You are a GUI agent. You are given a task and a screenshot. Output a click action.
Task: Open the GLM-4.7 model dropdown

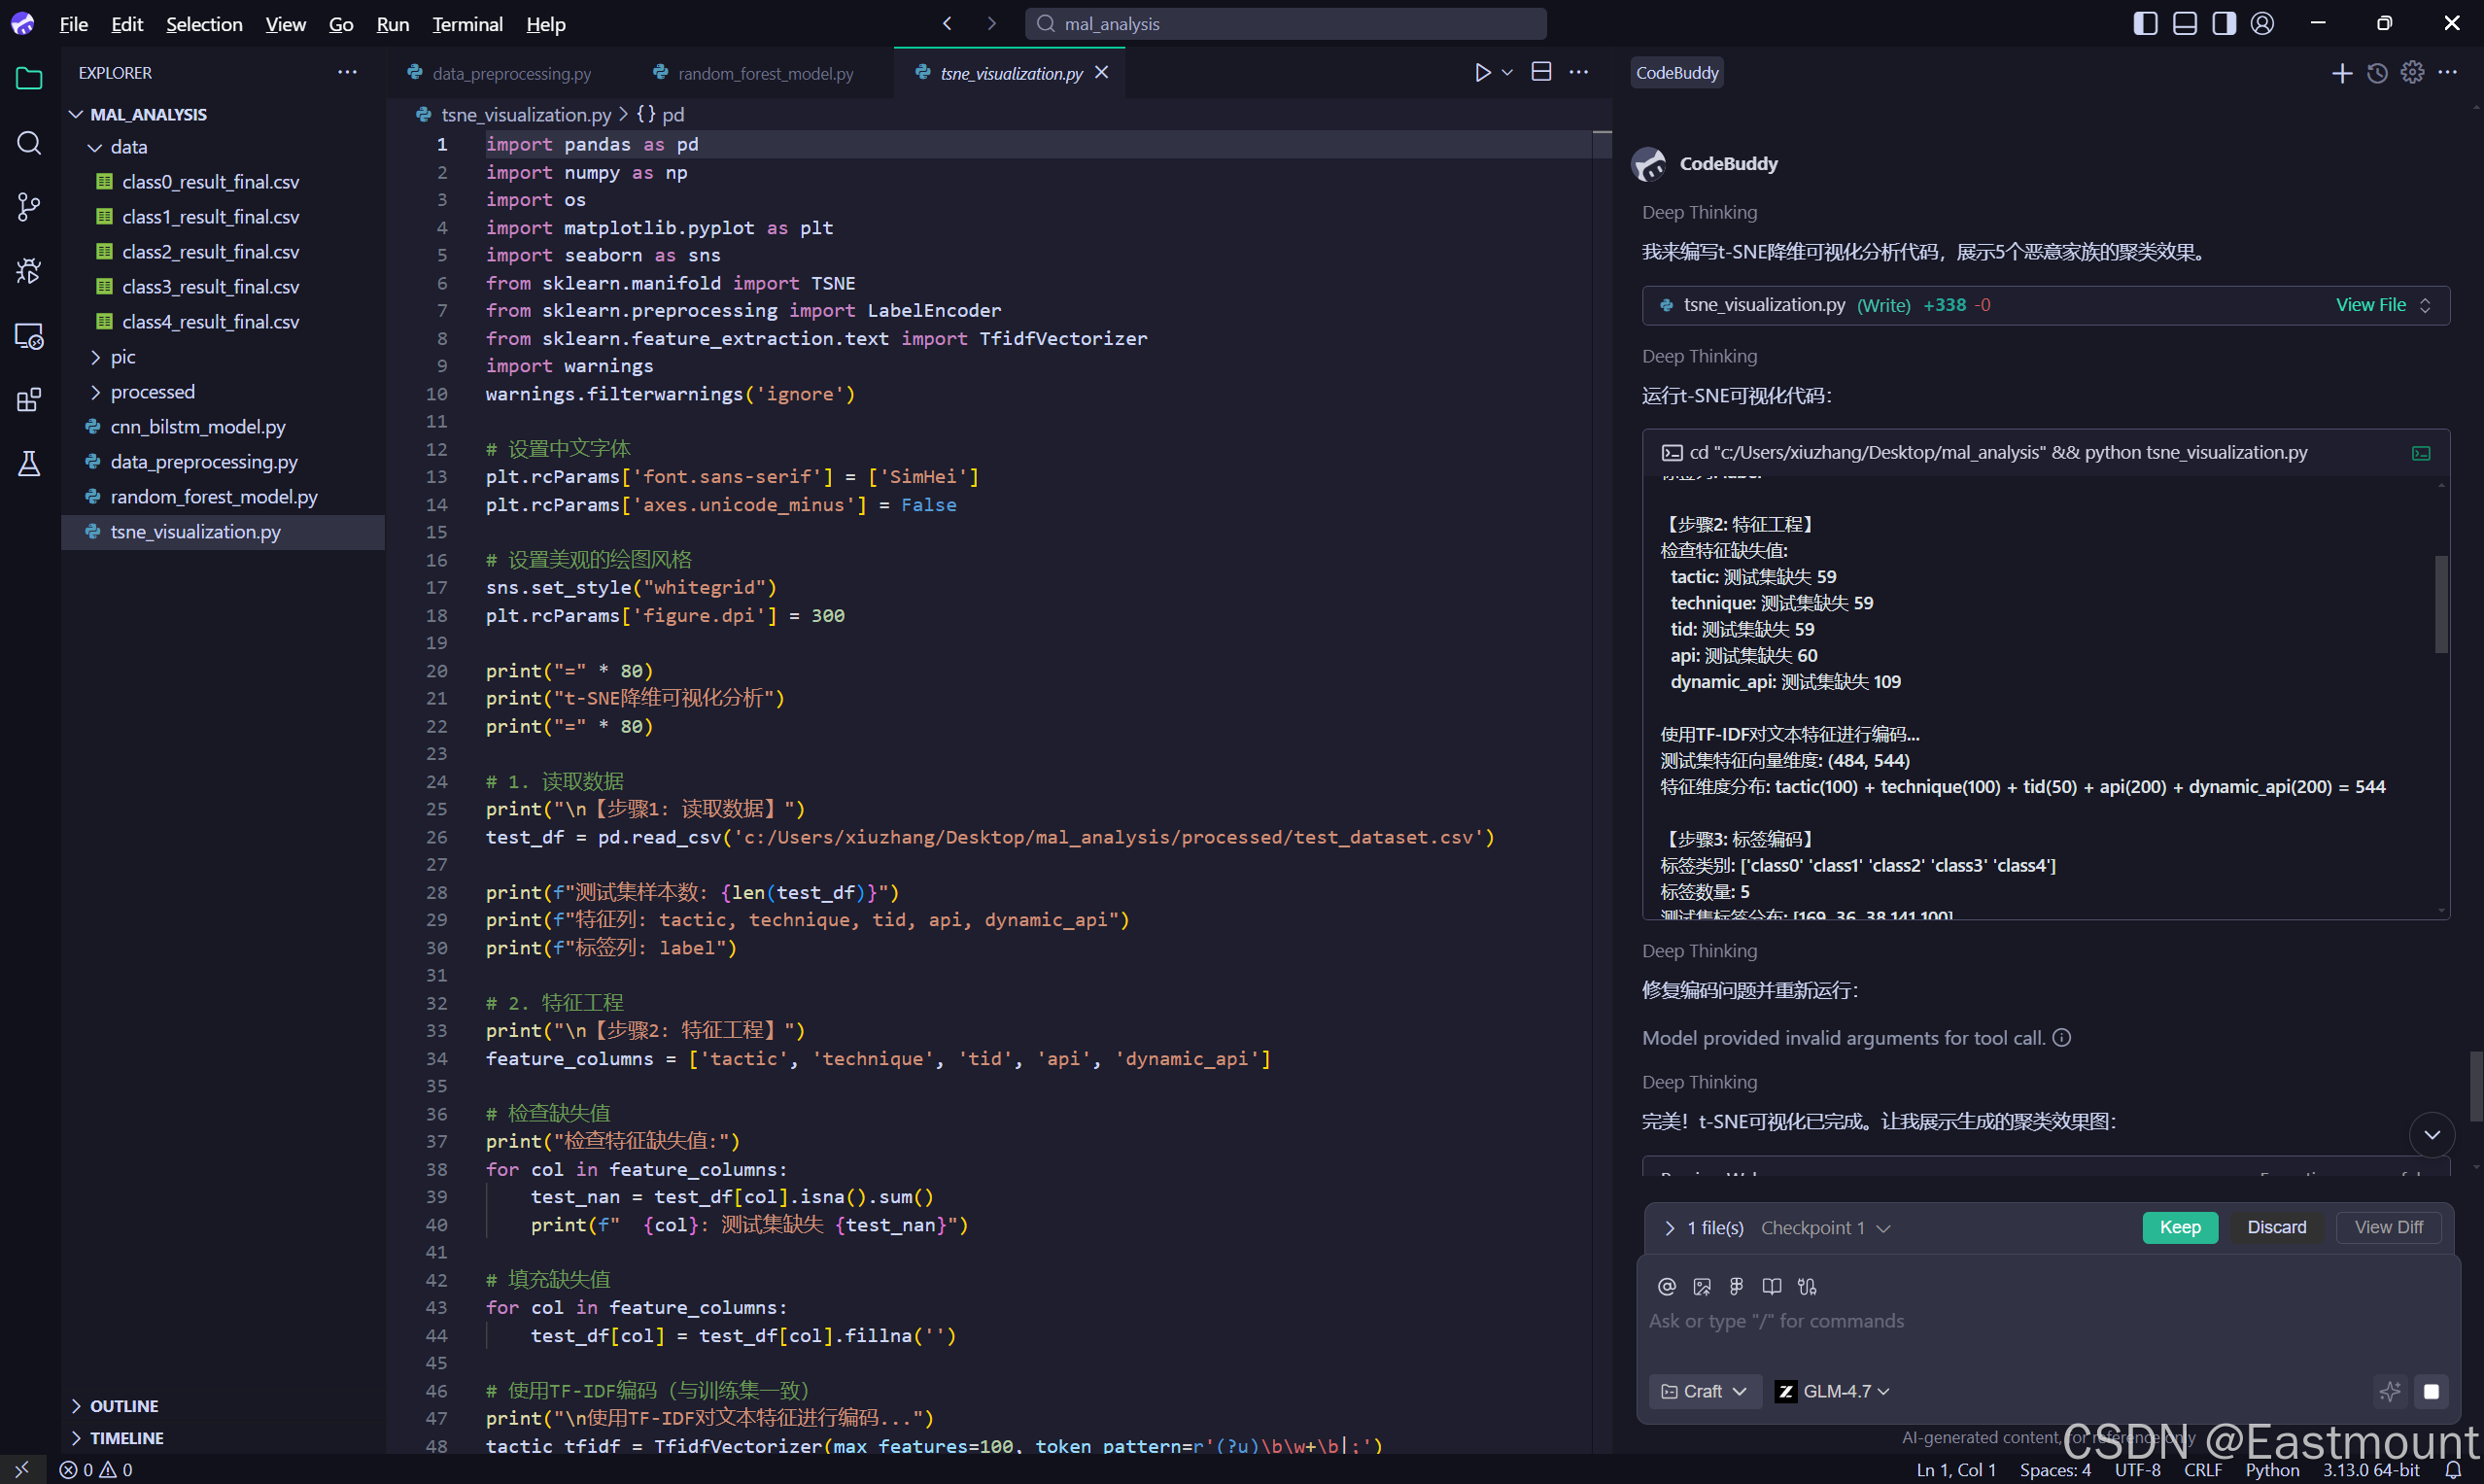click(x=1833, y=1391)
